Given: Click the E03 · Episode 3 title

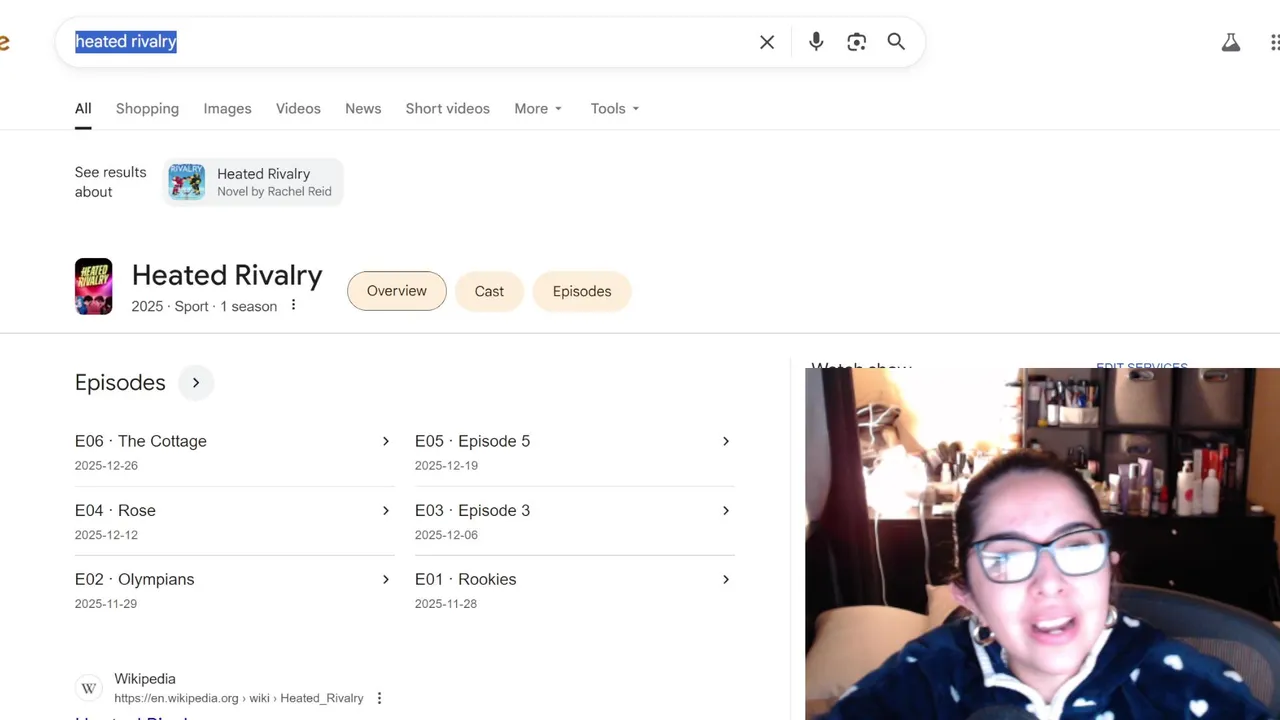Looking at the screenshot, I should (472, 510).
